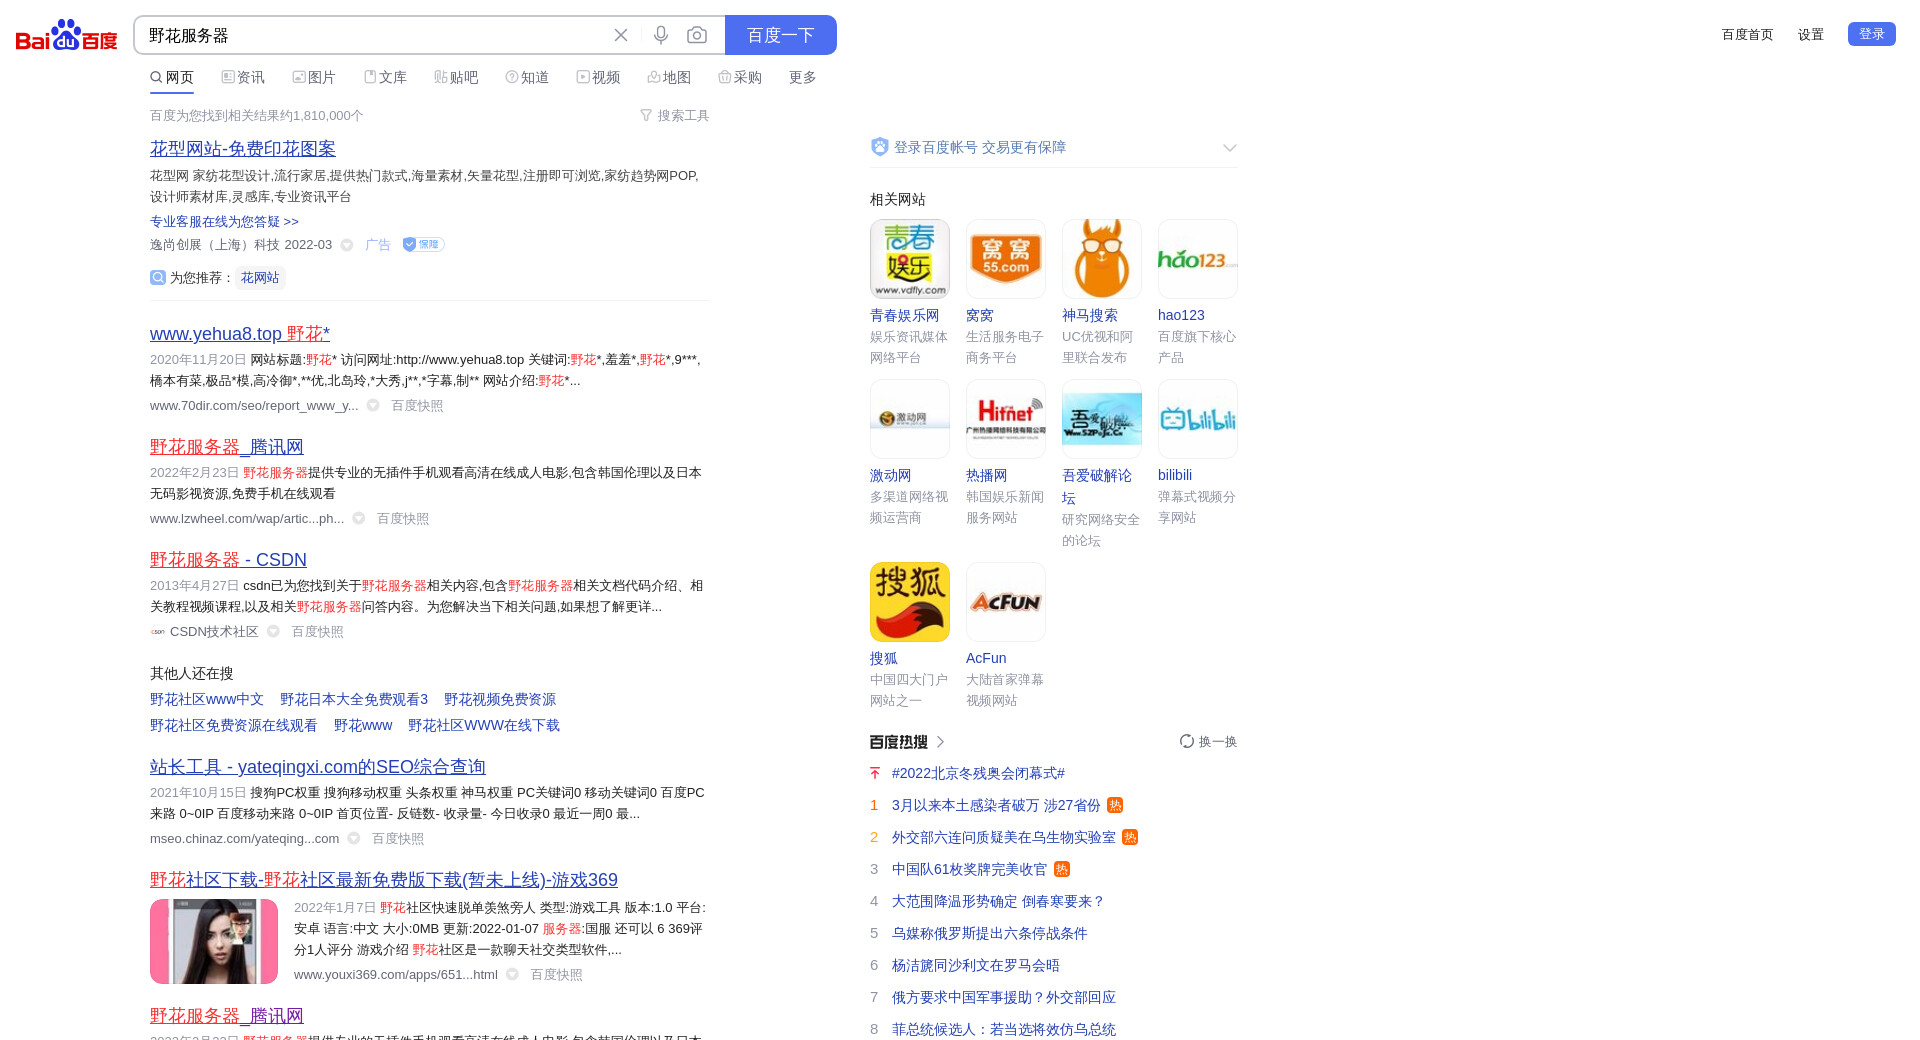
Task: Switch to the 图片 tab
Action: (x=314, y=78)
